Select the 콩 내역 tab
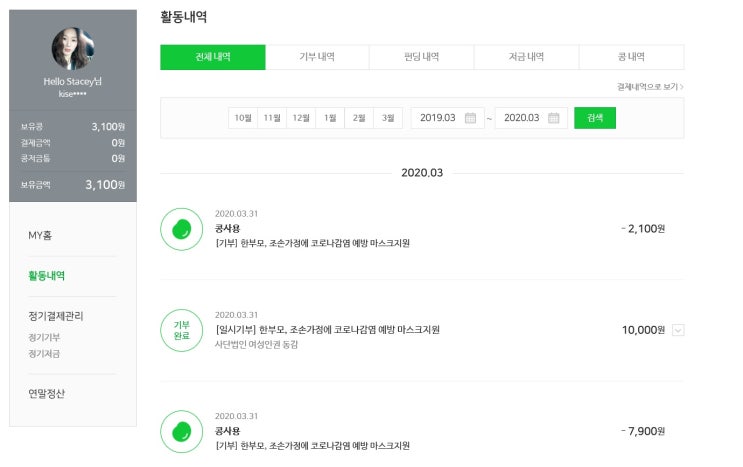743x467 pixels. tap(632, 57)
